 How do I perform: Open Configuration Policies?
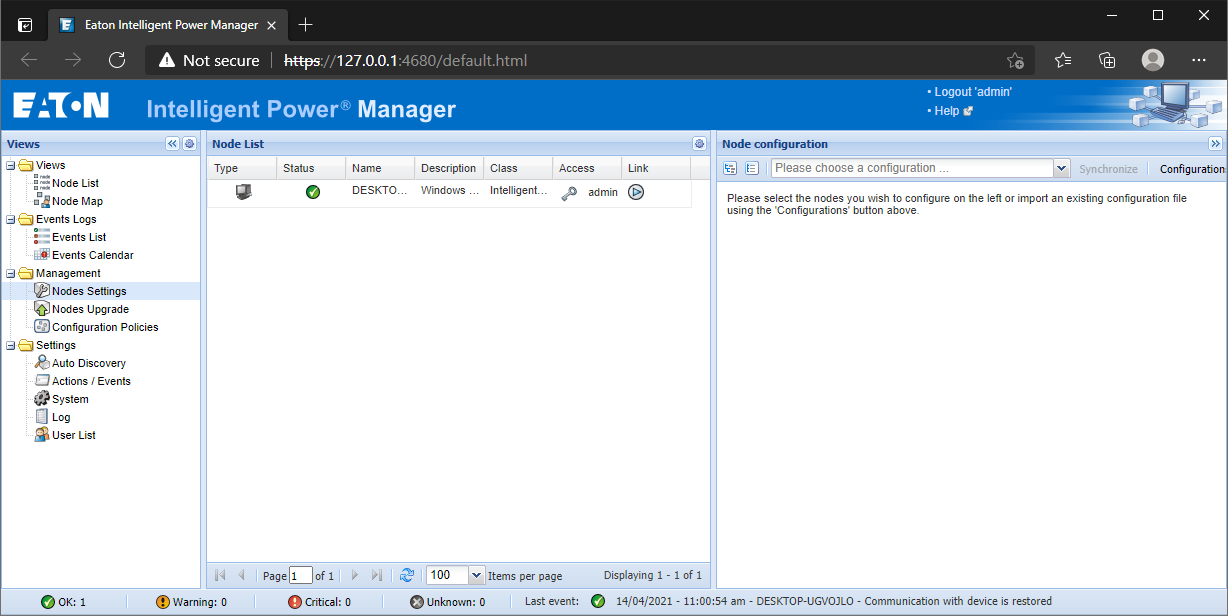[x=105, y=327]
